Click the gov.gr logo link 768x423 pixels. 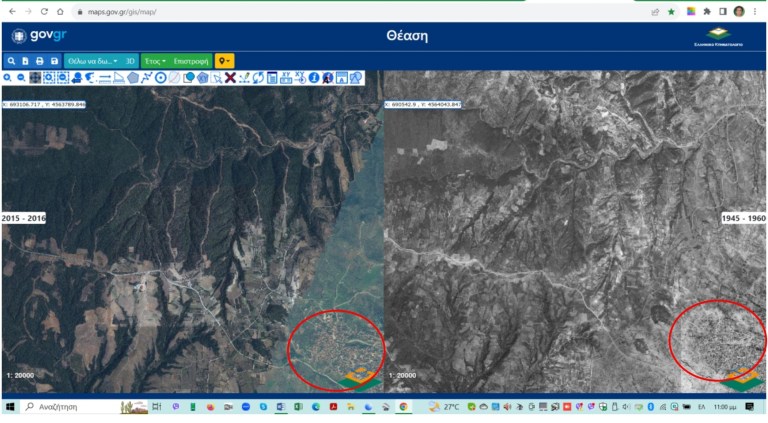pyautogui.click(x=38, y=36)
